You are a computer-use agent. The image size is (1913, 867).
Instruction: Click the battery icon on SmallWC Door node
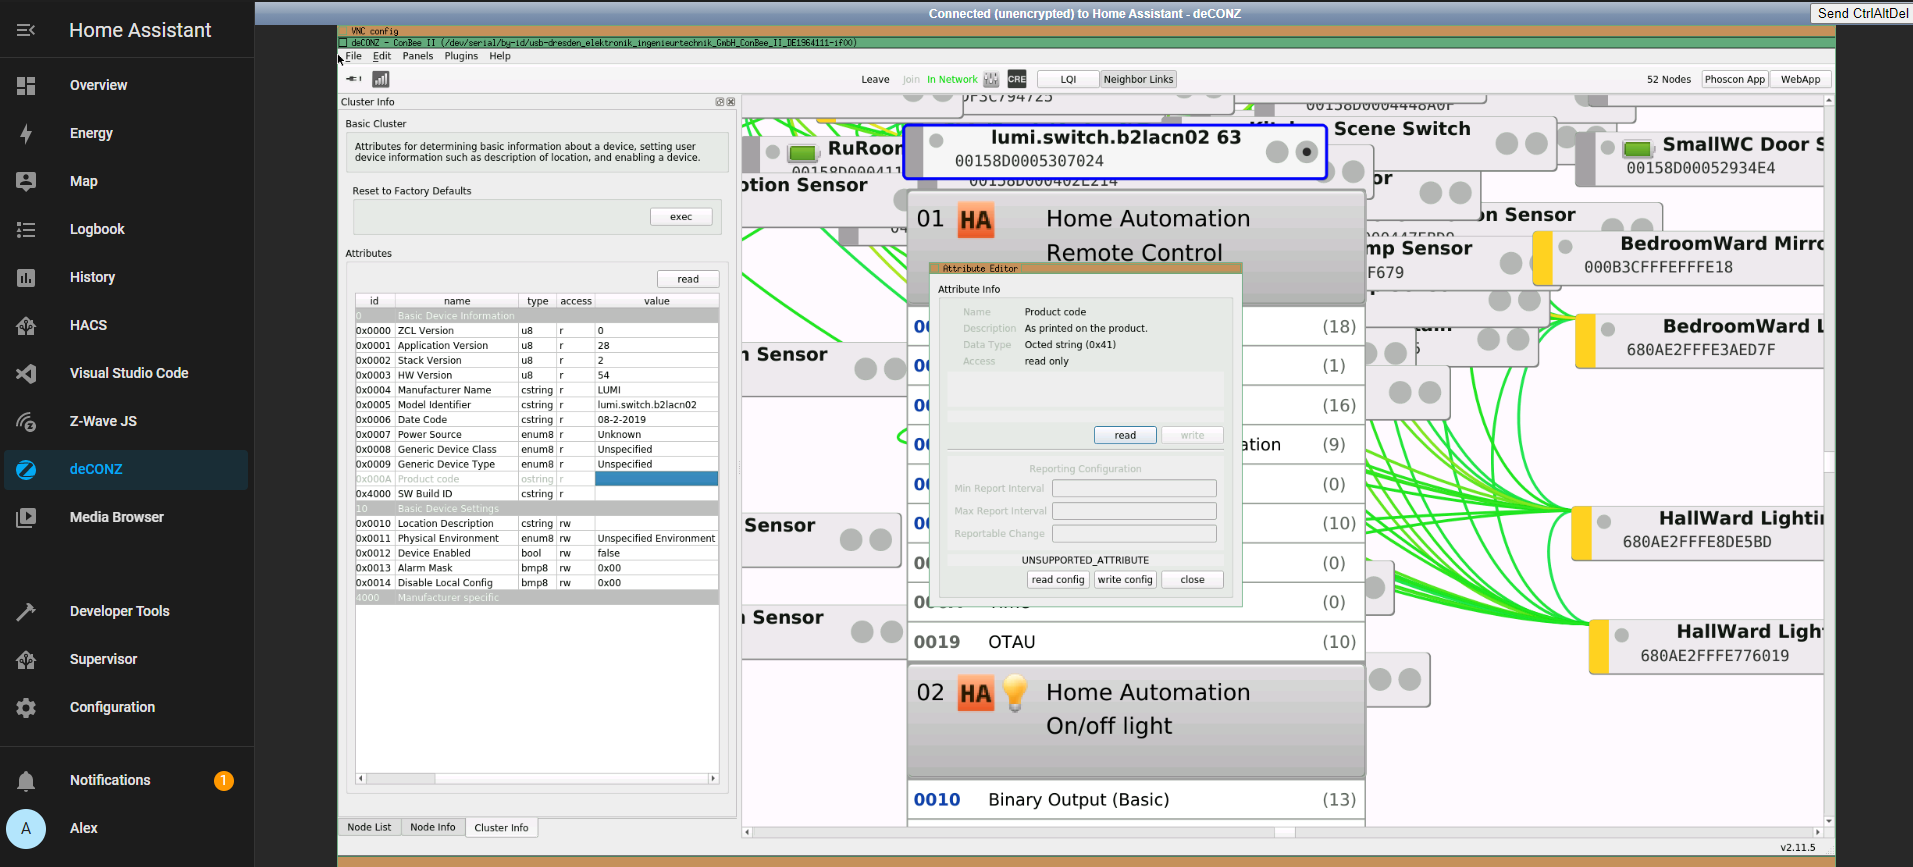click(x=1638, y=149)
